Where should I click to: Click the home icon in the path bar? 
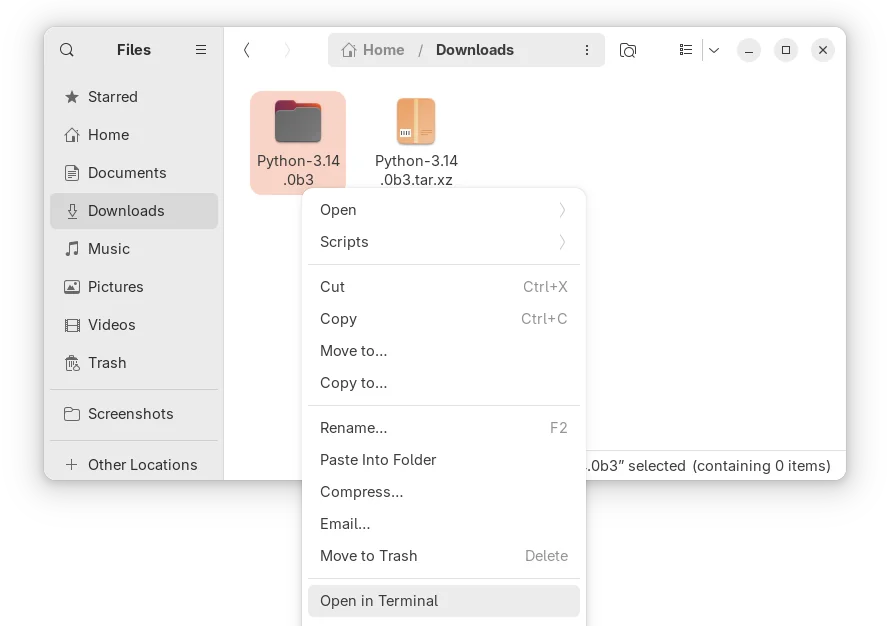[x=348, y=50]
